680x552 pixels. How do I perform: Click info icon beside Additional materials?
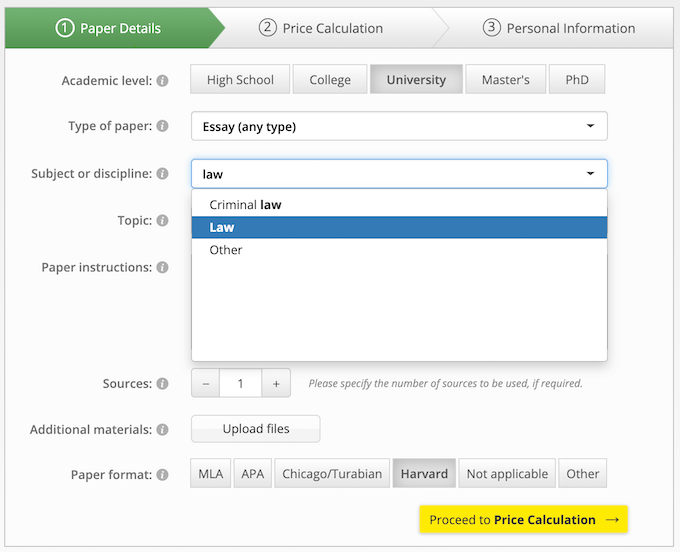point(163,429)
